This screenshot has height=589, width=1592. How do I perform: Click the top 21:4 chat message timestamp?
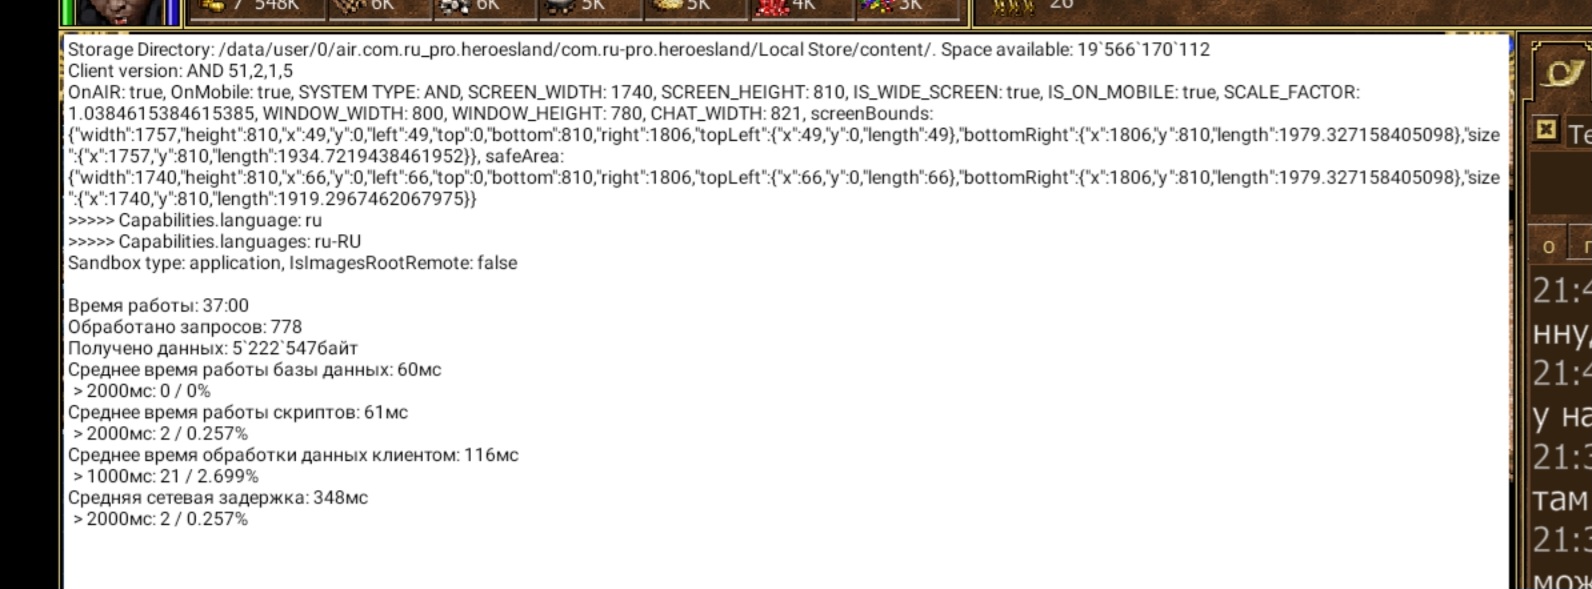(1561, 291)
